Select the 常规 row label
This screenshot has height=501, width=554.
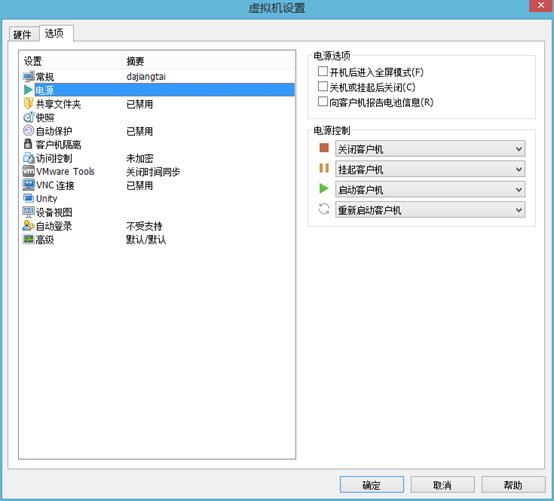coord(45,77)
